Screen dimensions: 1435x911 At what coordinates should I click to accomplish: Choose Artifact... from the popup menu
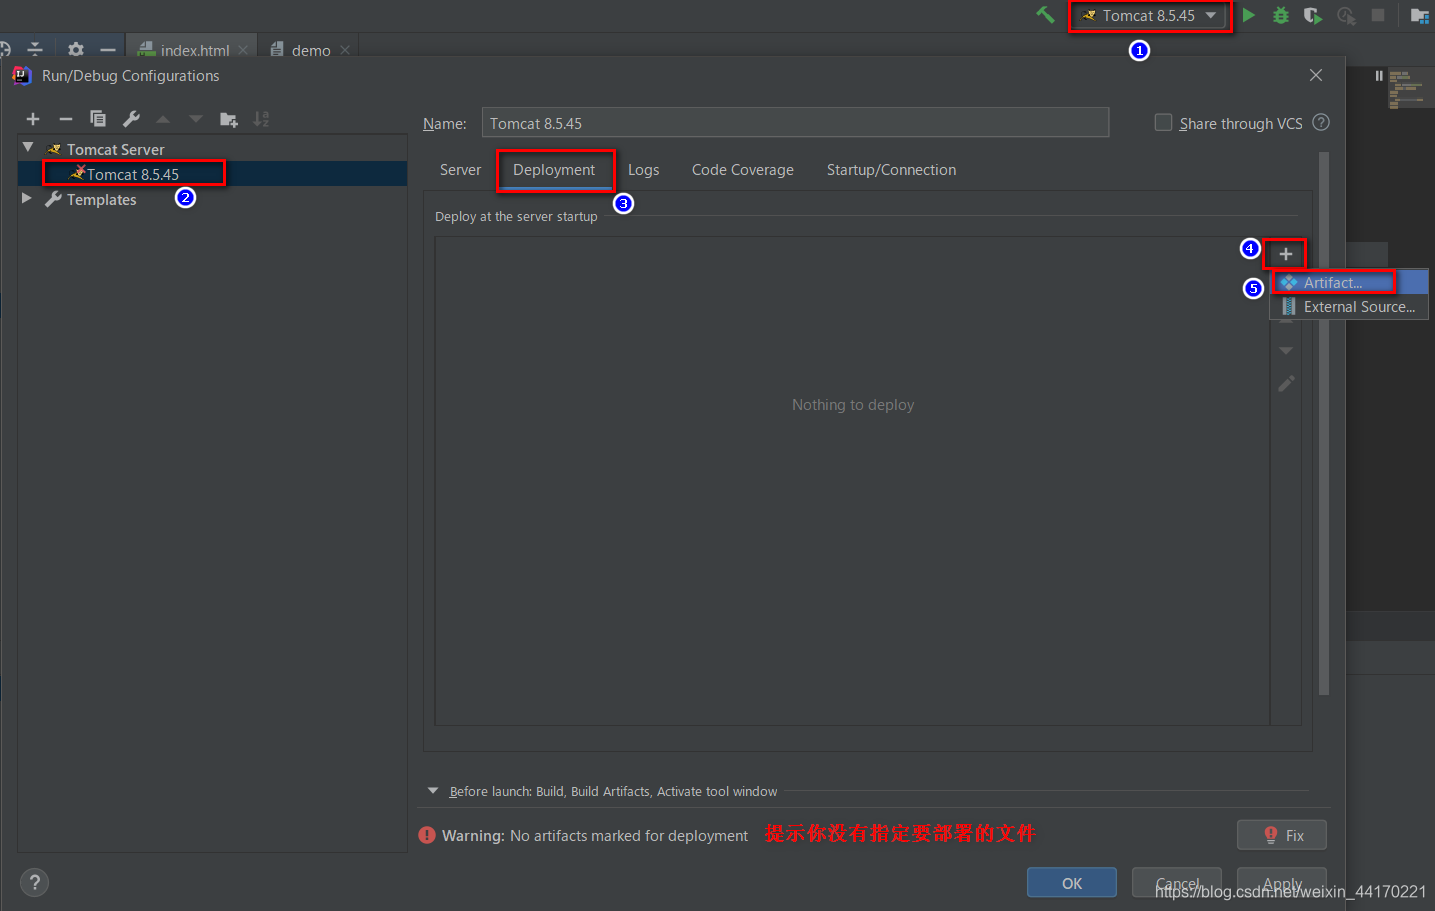point(1349,283)
